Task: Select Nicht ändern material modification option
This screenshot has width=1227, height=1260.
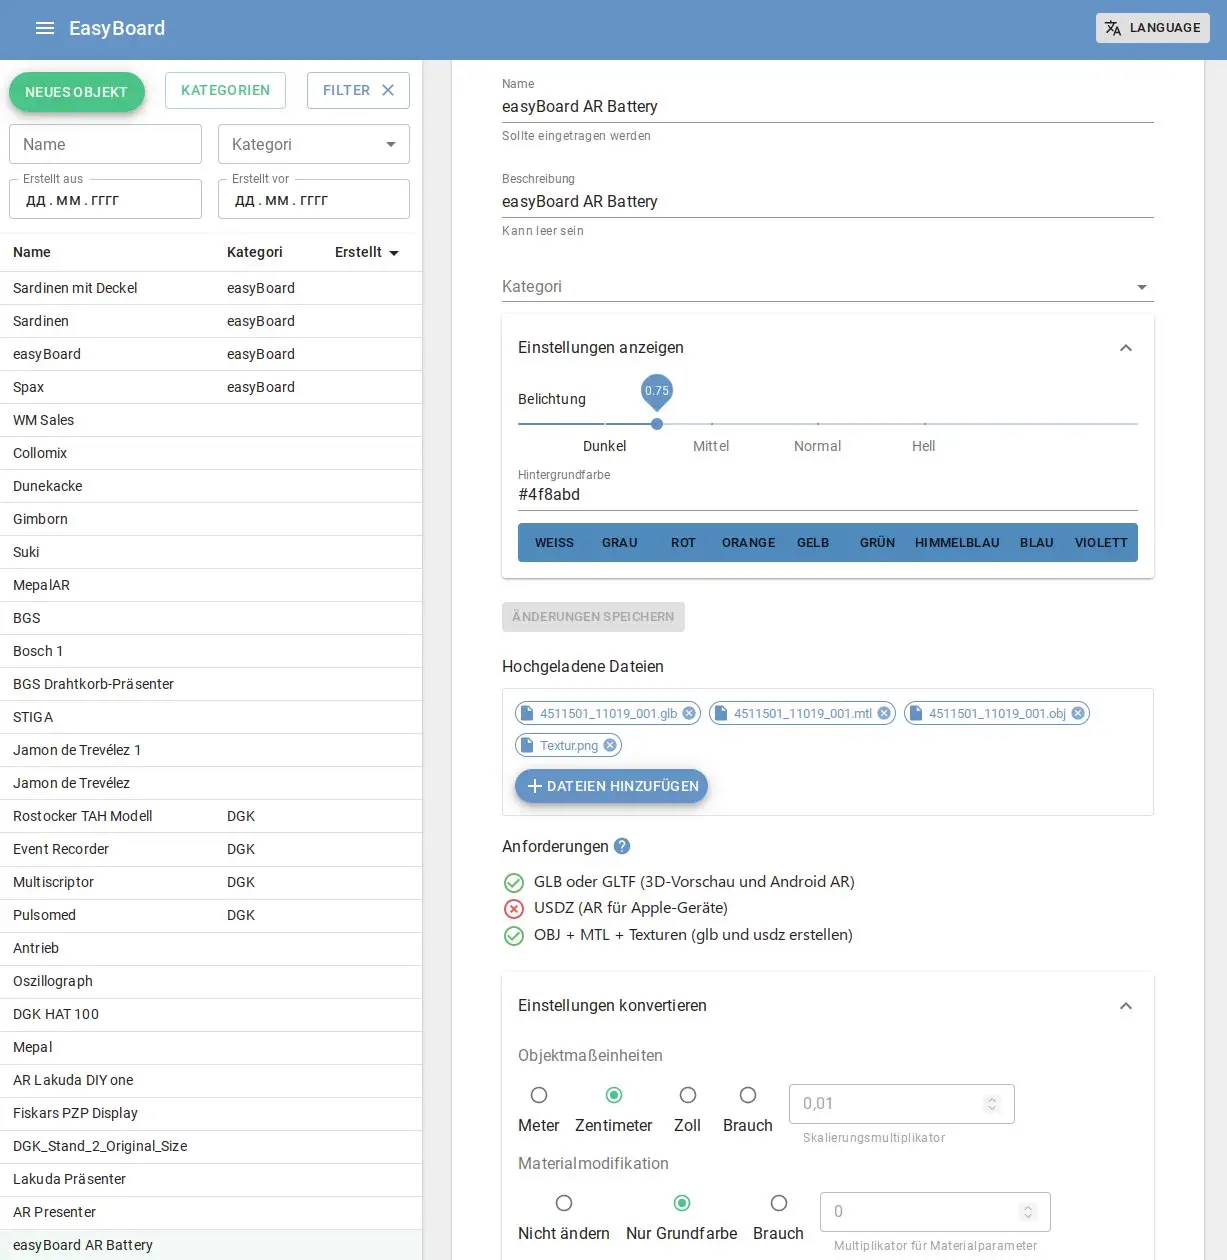Action: 564,1203
